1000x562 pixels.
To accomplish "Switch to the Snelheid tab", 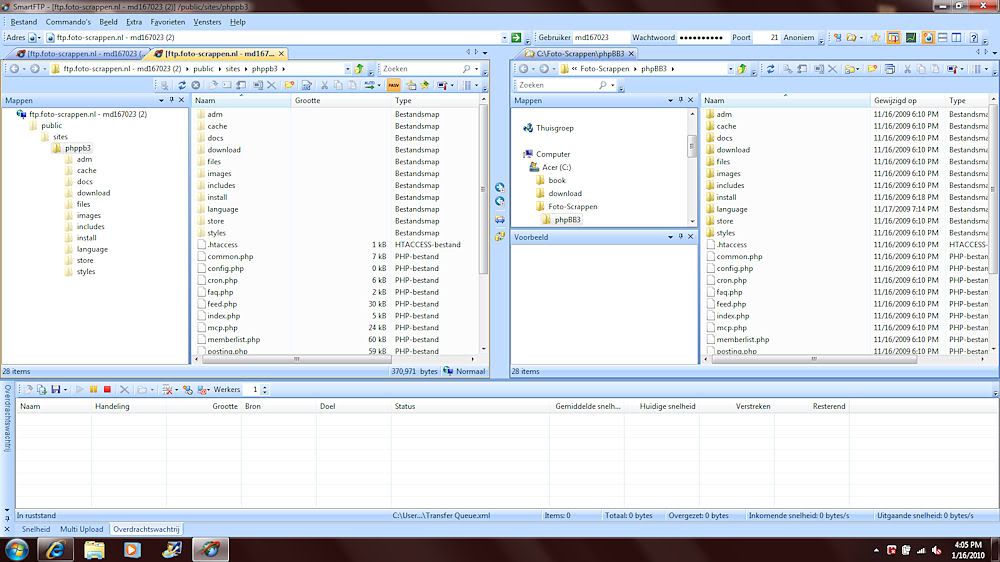I will pyautogui.click(x=36, y=529).
